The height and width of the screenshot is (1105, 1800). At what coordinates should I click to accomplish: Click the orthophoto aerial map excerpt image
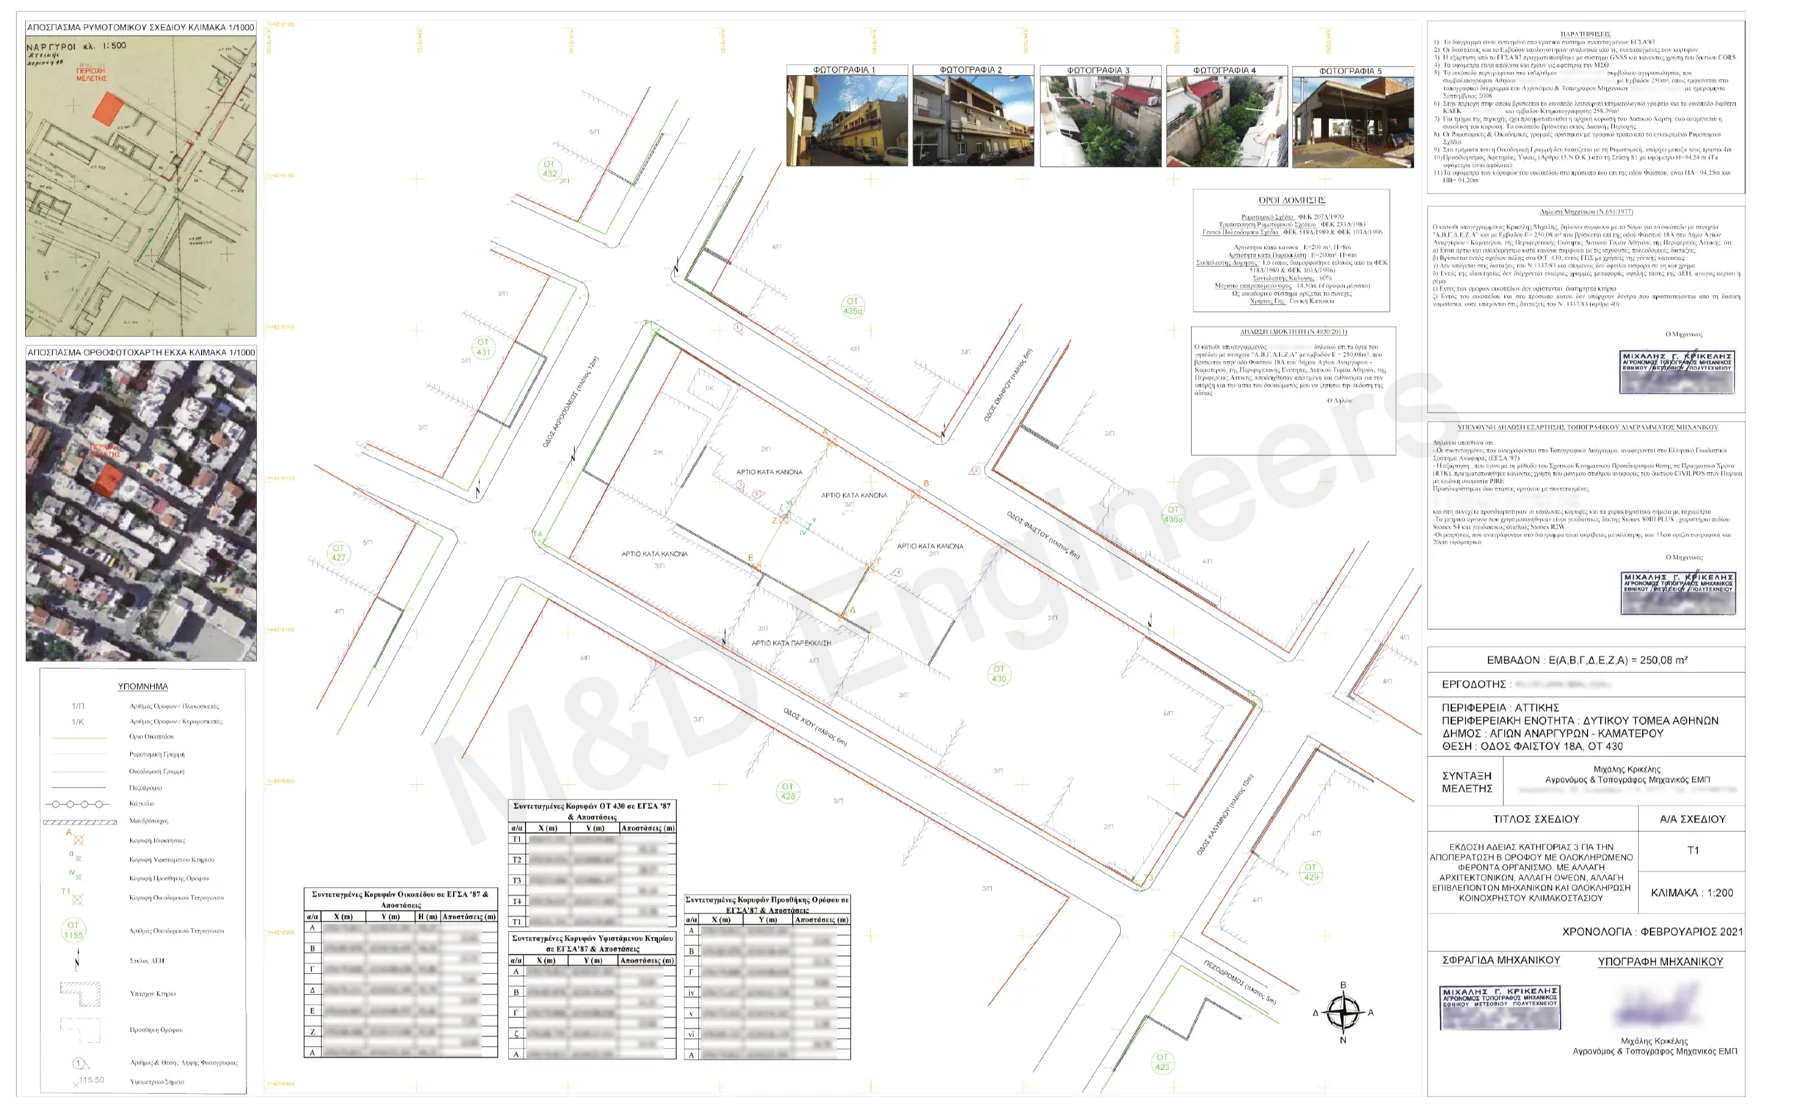coord(141,511)
